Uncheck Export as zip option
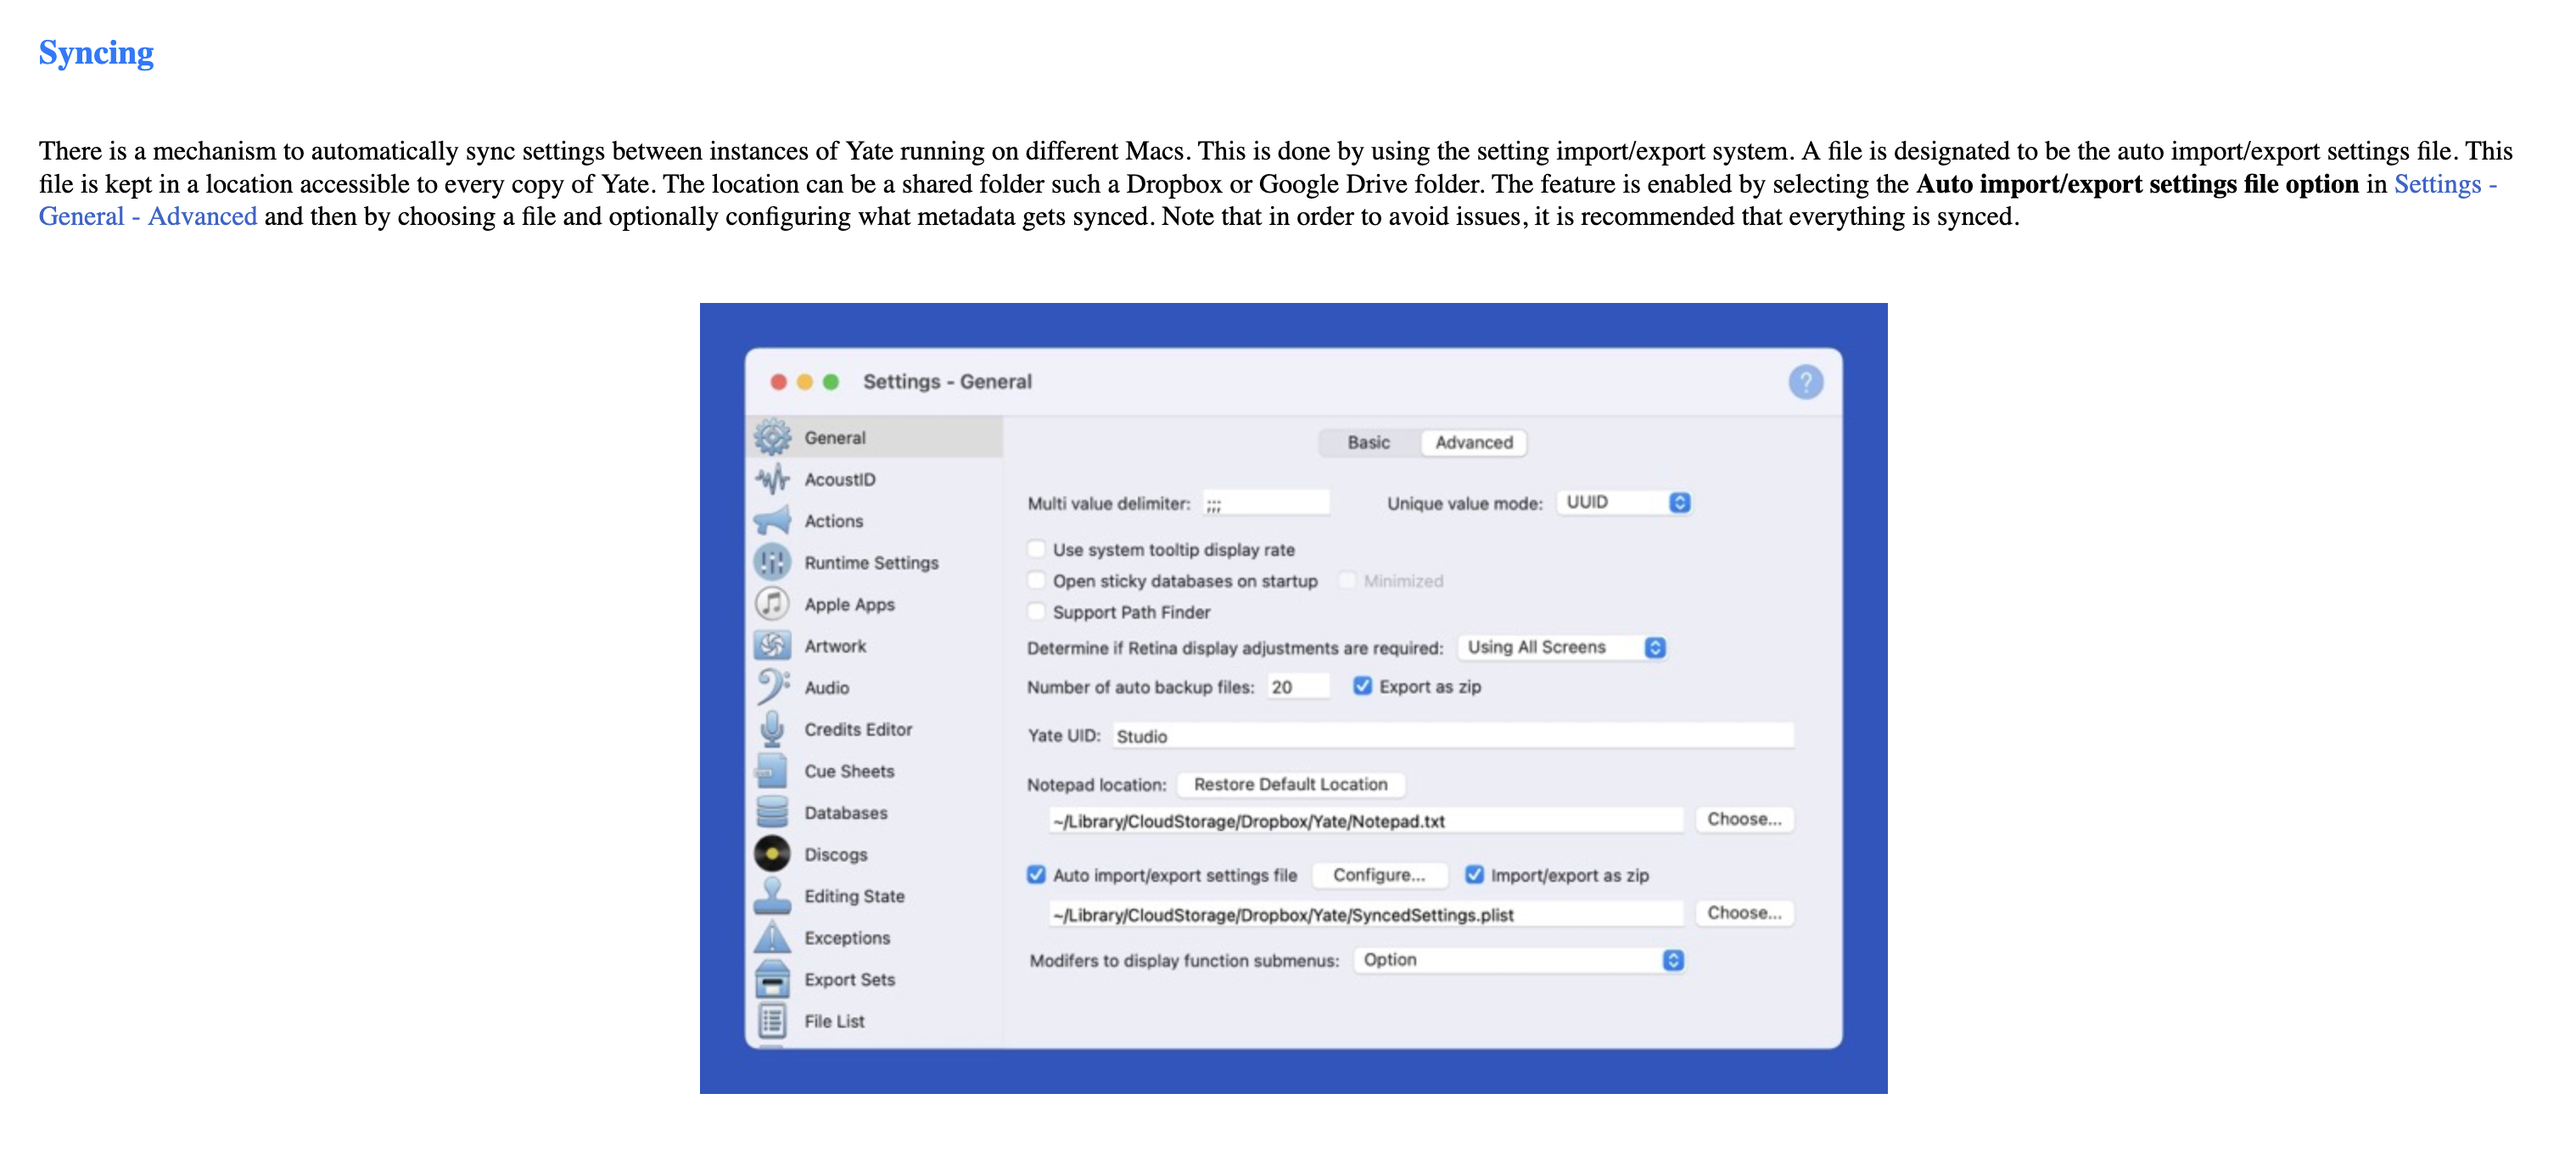Viewport: 2576px width, 1161px height. pyautogui.click(x=1362, y=686)
